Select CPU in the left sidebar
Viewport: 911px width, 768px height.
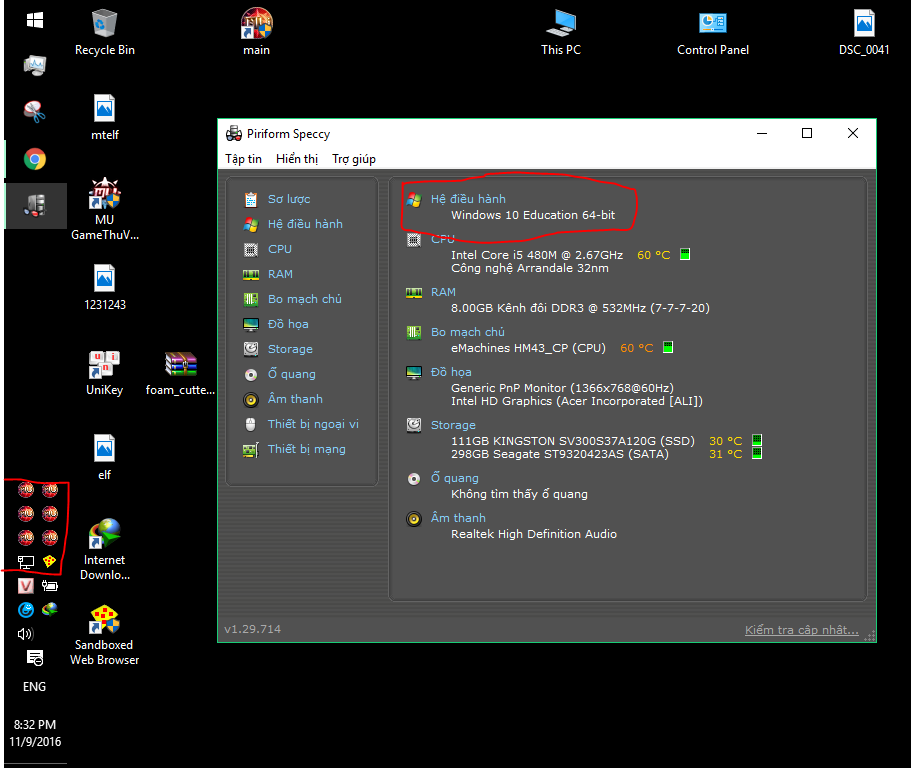coord(279,249)
